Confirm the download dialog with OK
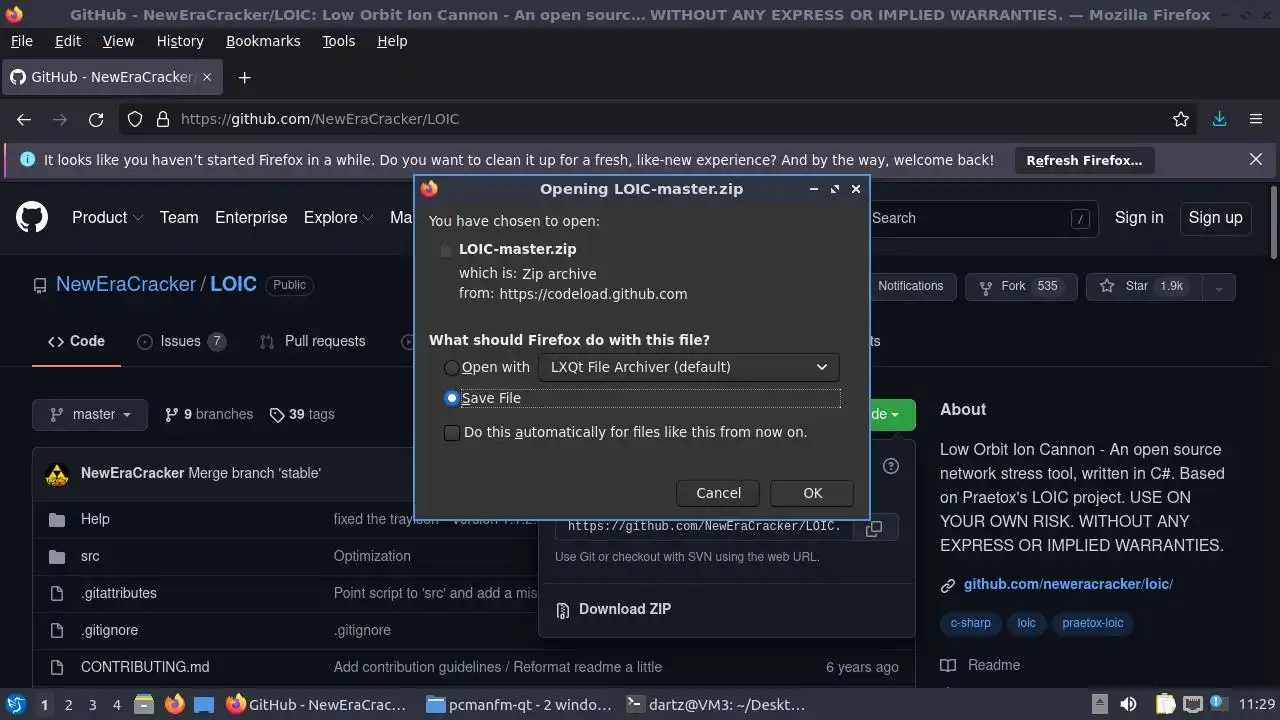Image resolution: width=1280 pixels, height=720 pixels. pos(812,493)
